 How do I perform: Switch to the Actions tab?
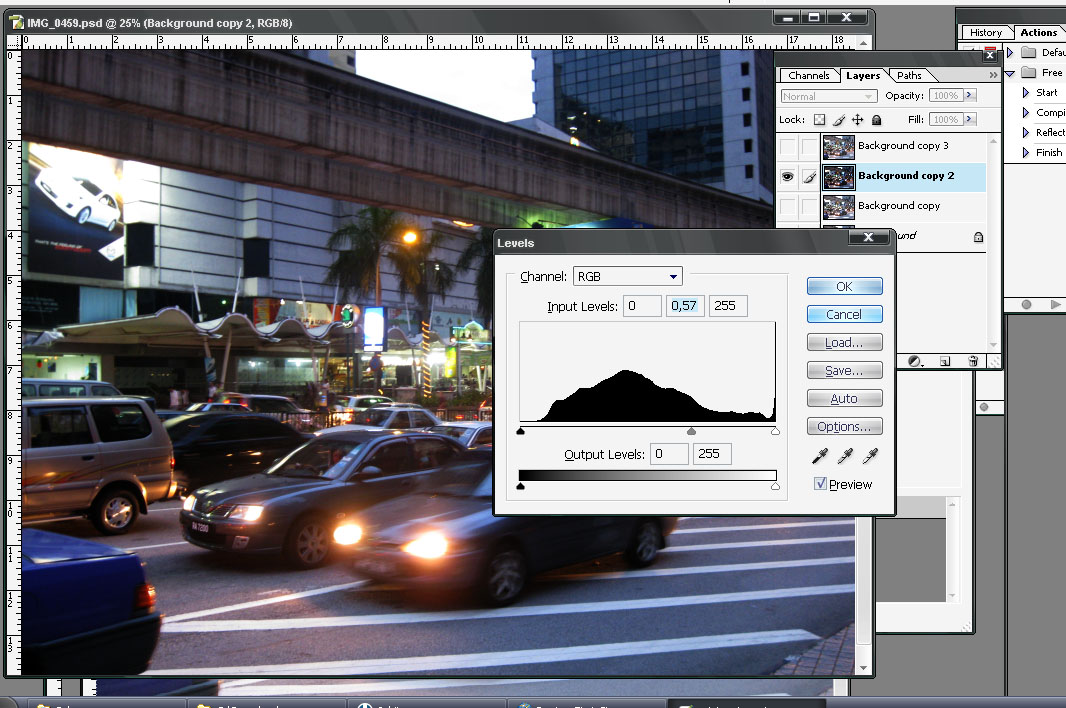1038,33
